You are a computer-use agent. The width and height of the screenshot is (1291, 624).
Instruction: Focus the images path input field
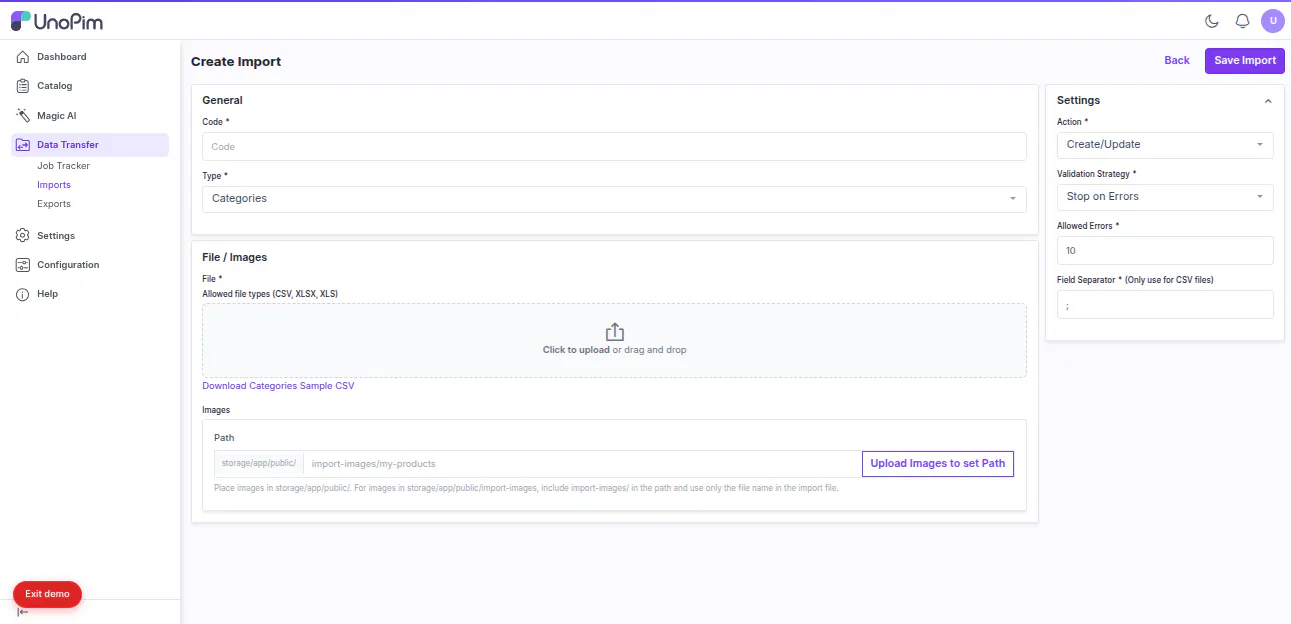(583, 464)
